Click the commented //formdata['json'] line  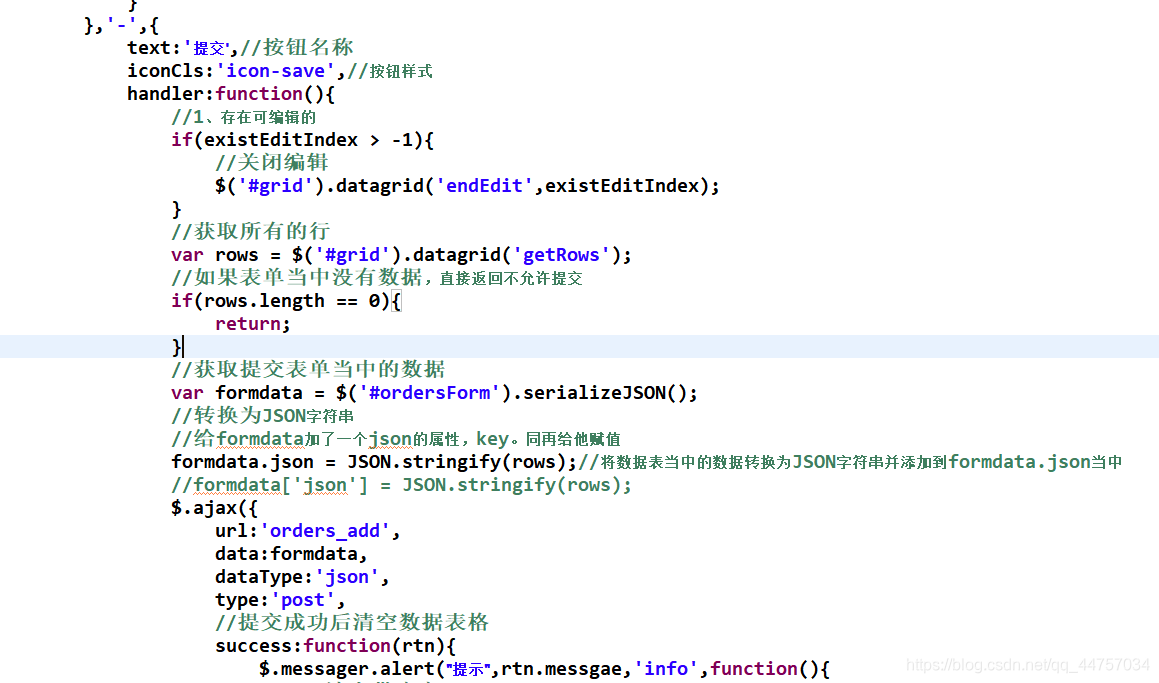click(x=401, y=485)
